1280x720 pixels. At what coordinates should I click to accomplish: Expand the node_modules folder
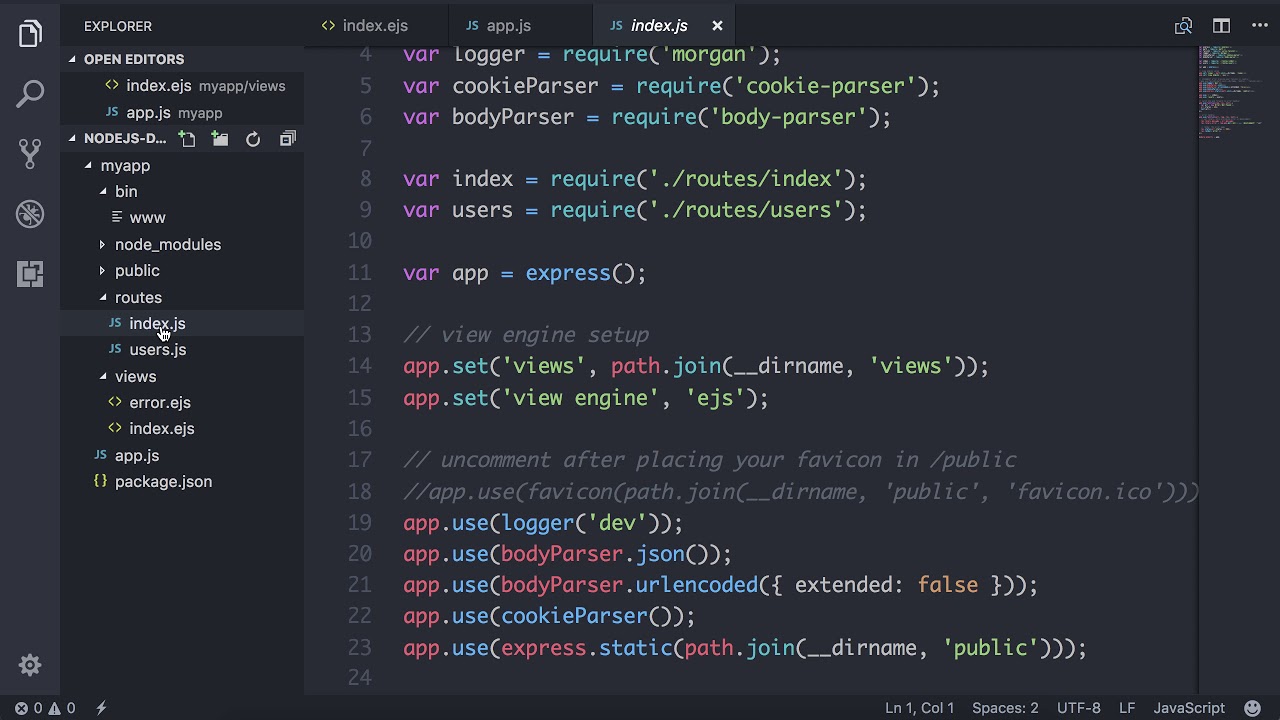pos(168,244)
